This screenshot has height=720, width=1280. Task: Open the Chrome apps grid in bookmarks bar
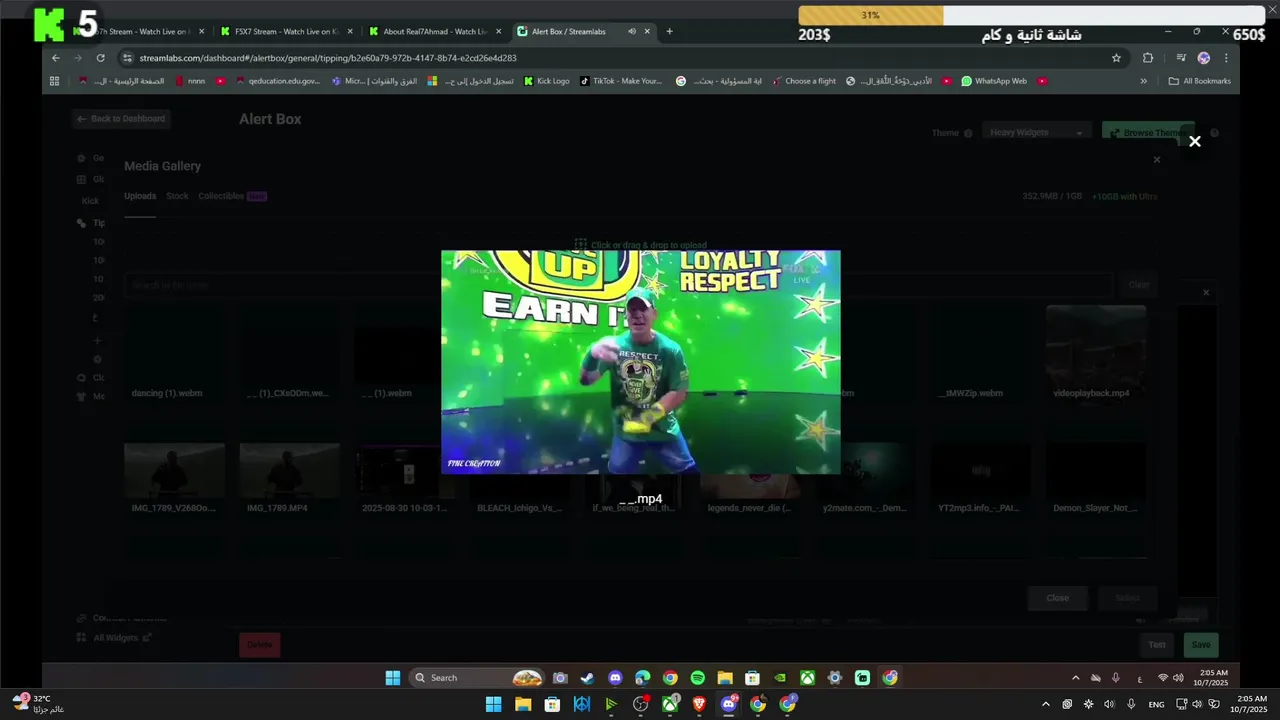[x=54, y=81]
